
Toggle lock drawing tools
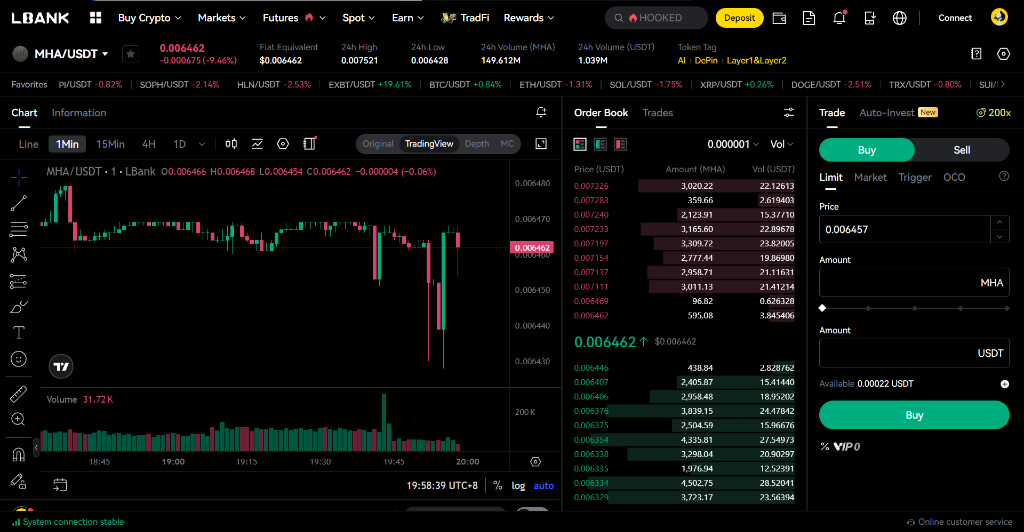(19, 481)
